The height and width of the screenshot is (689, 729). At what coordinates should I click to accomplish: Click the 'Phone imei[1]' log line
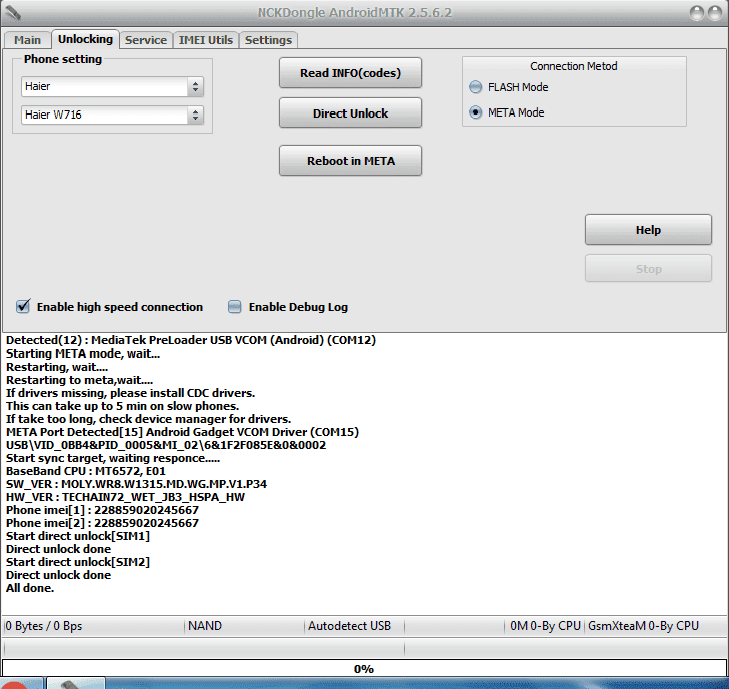pos(102,510)
